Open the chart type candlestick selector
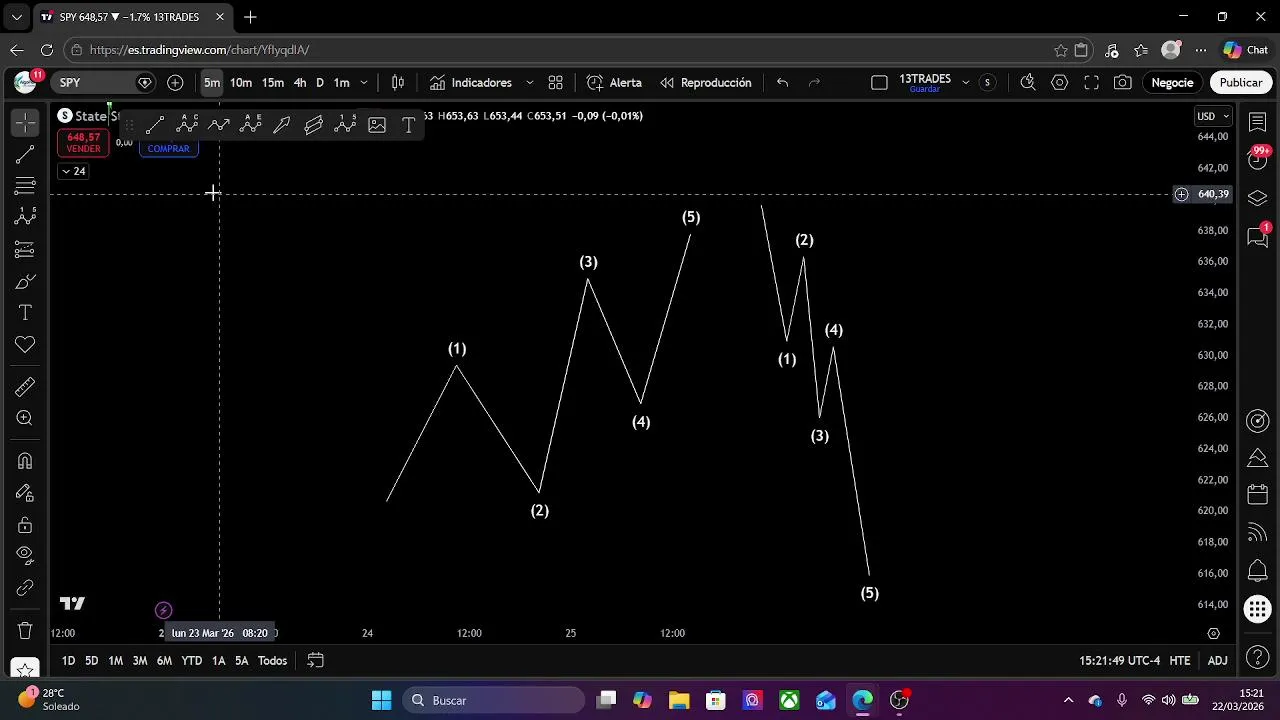Viewport: 1280px width, 720px height. [x=398, y=83]
